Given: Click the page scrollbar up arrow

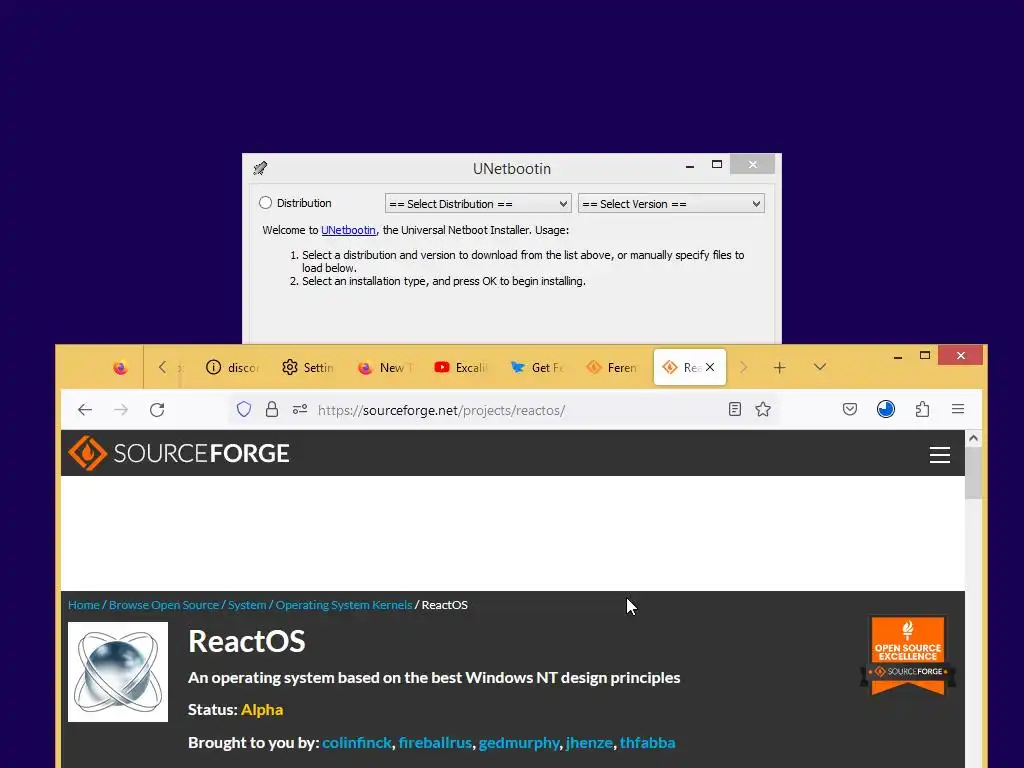Looking at the screenshot, I should 973,438.
